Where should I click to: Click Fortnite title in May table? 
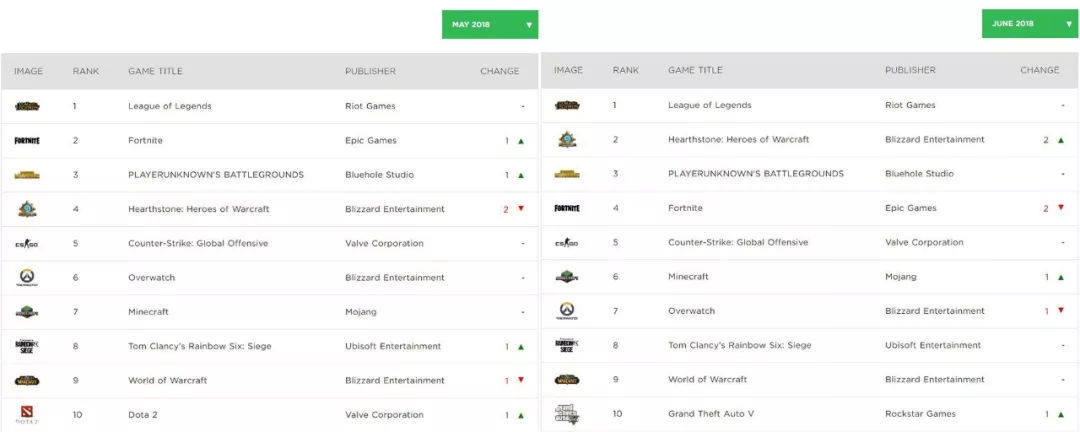pos(145,141)
